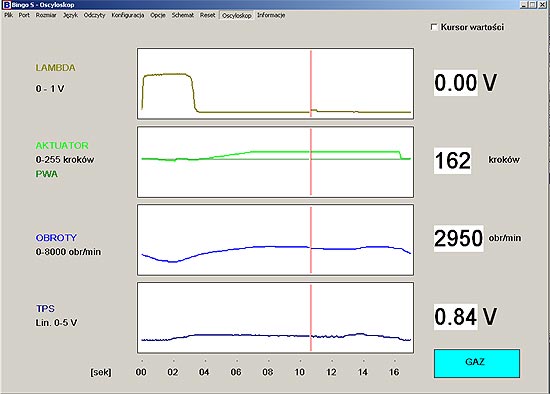Click the AKTUATOR channel label
550x394 pixels.
coord(62,145)
